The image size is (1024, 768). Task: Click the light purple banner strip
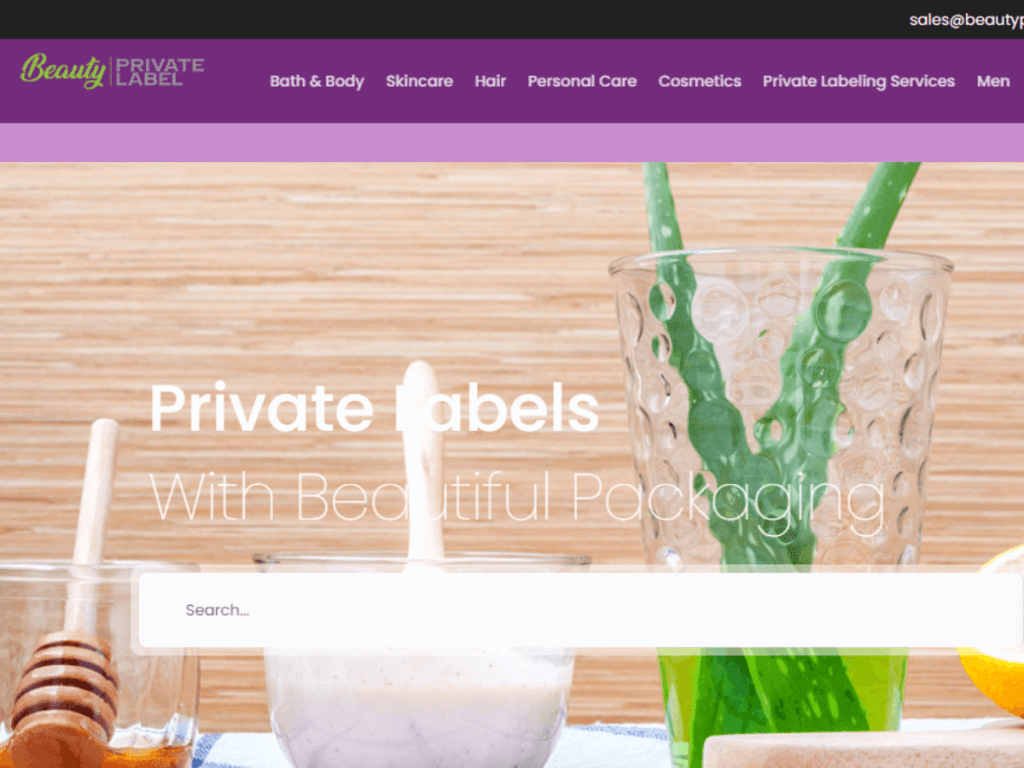(x=512, y=142)
